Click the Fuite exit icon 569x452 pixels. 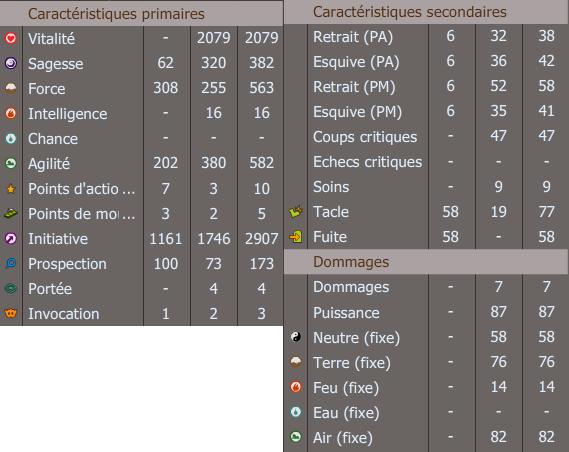[x=296, y=237]
